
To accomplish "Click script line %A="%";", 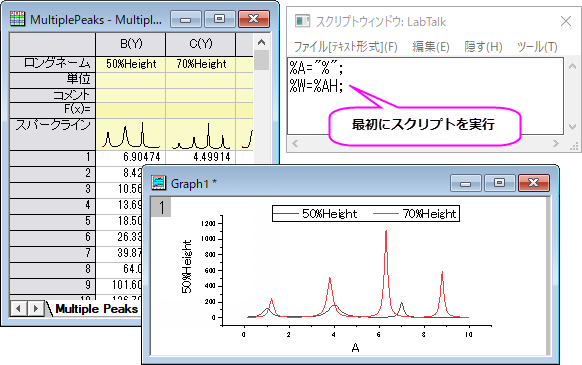I will (x=317, y=68).
